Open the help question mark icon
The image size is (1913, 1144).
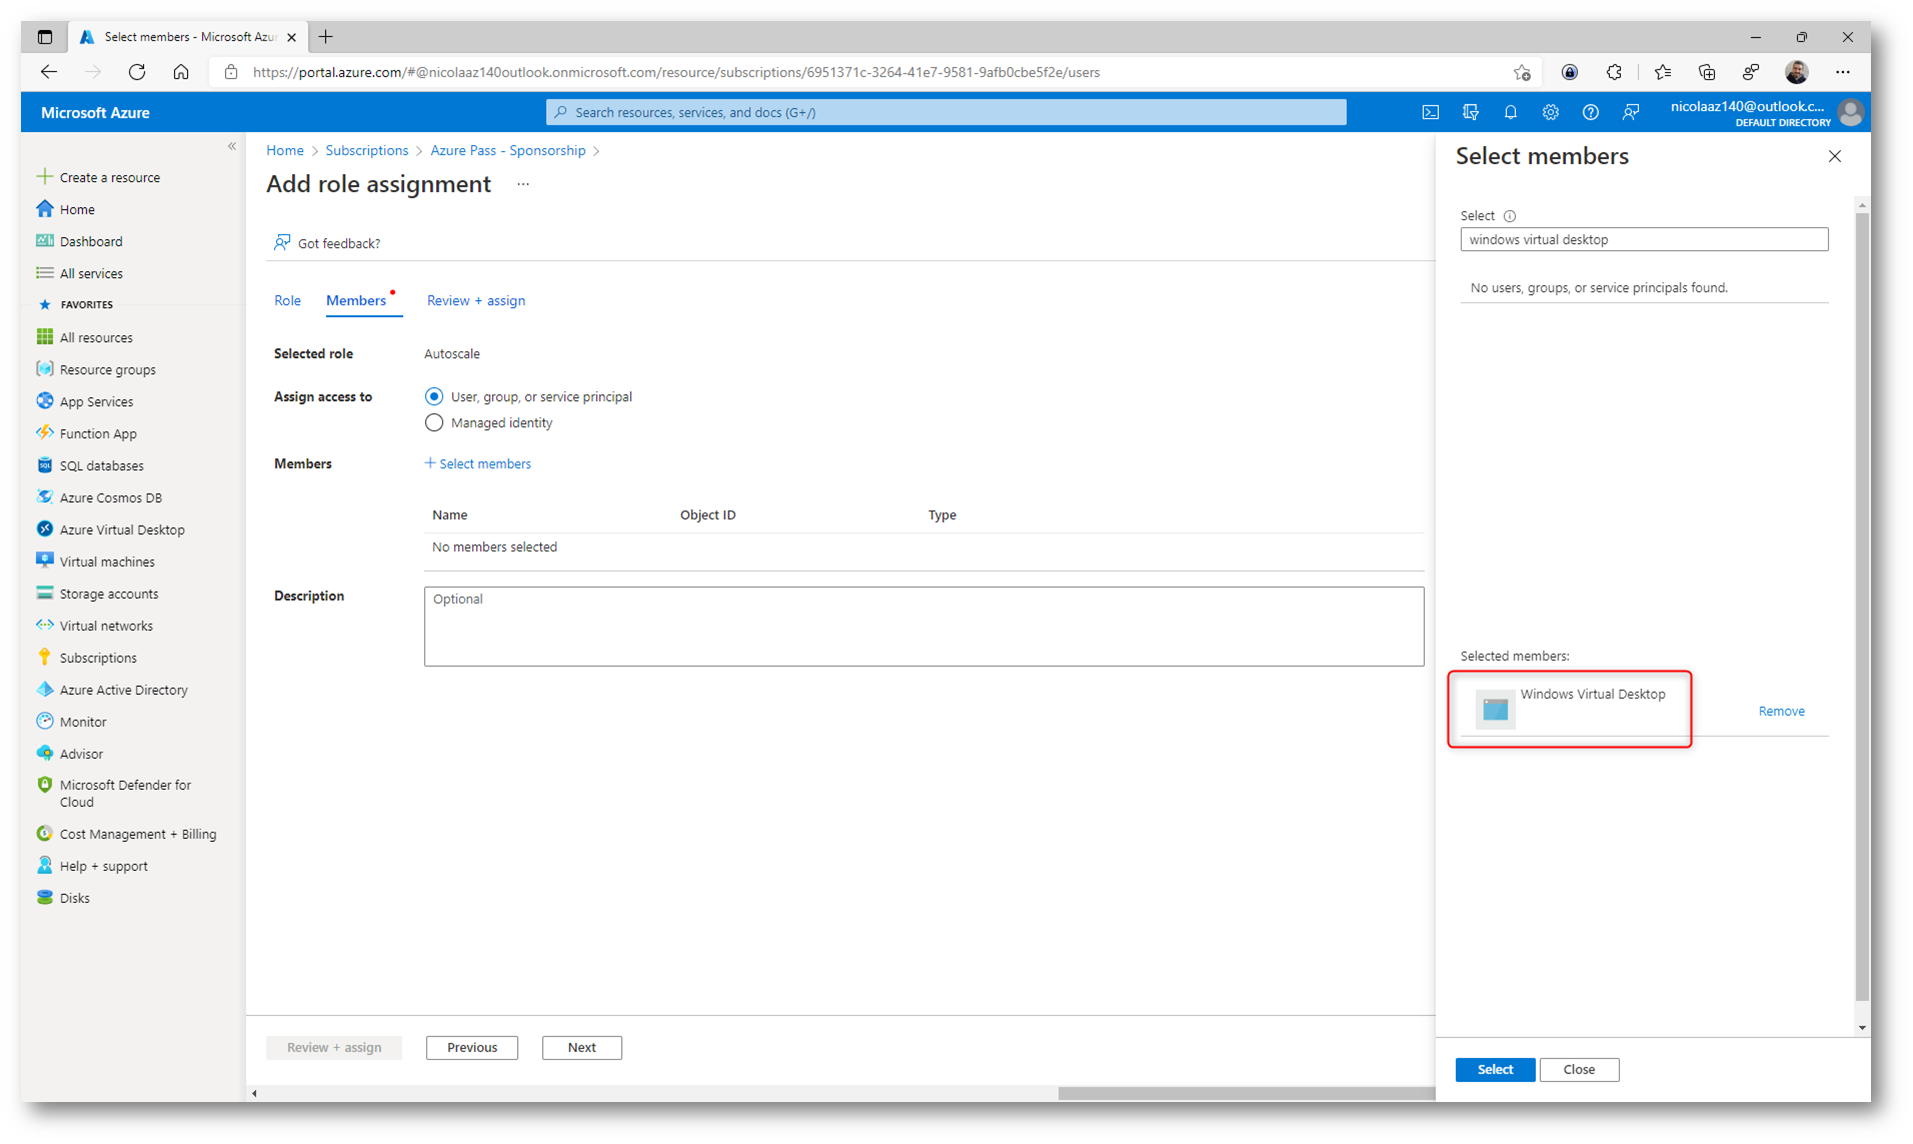1590,112
